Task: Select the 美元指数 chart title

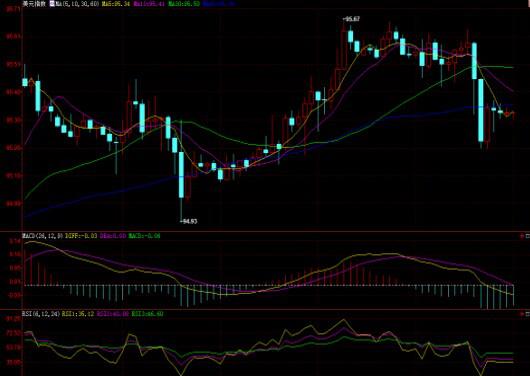Action: pos(34,4)
